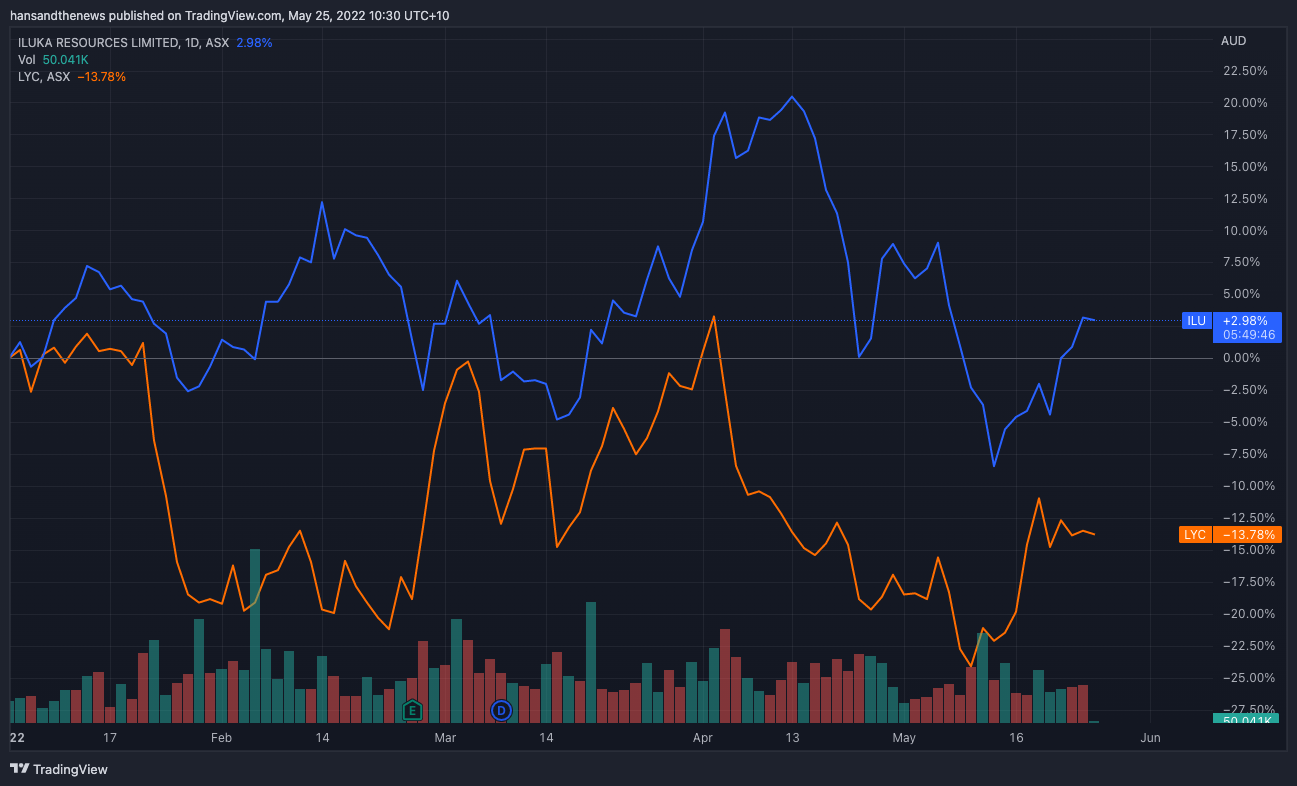Viewport: 1297px width, 786px height.
Task: Click the Mar label on time axis
Action: tap(445, 738)
